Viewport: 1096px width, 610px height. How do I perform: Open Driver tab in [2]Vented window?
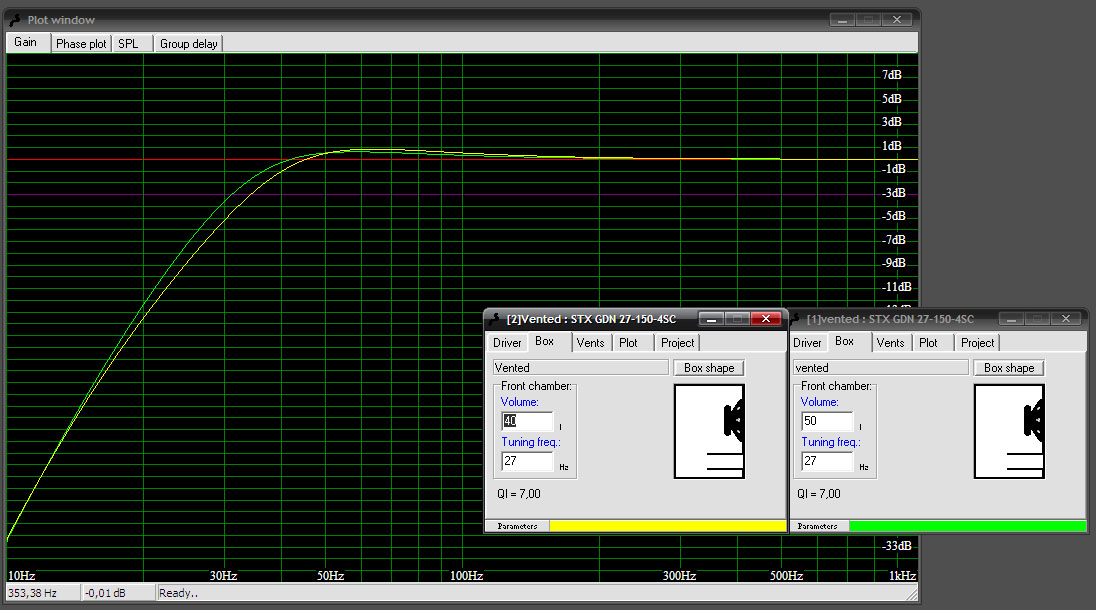click(x=507, y=343)
